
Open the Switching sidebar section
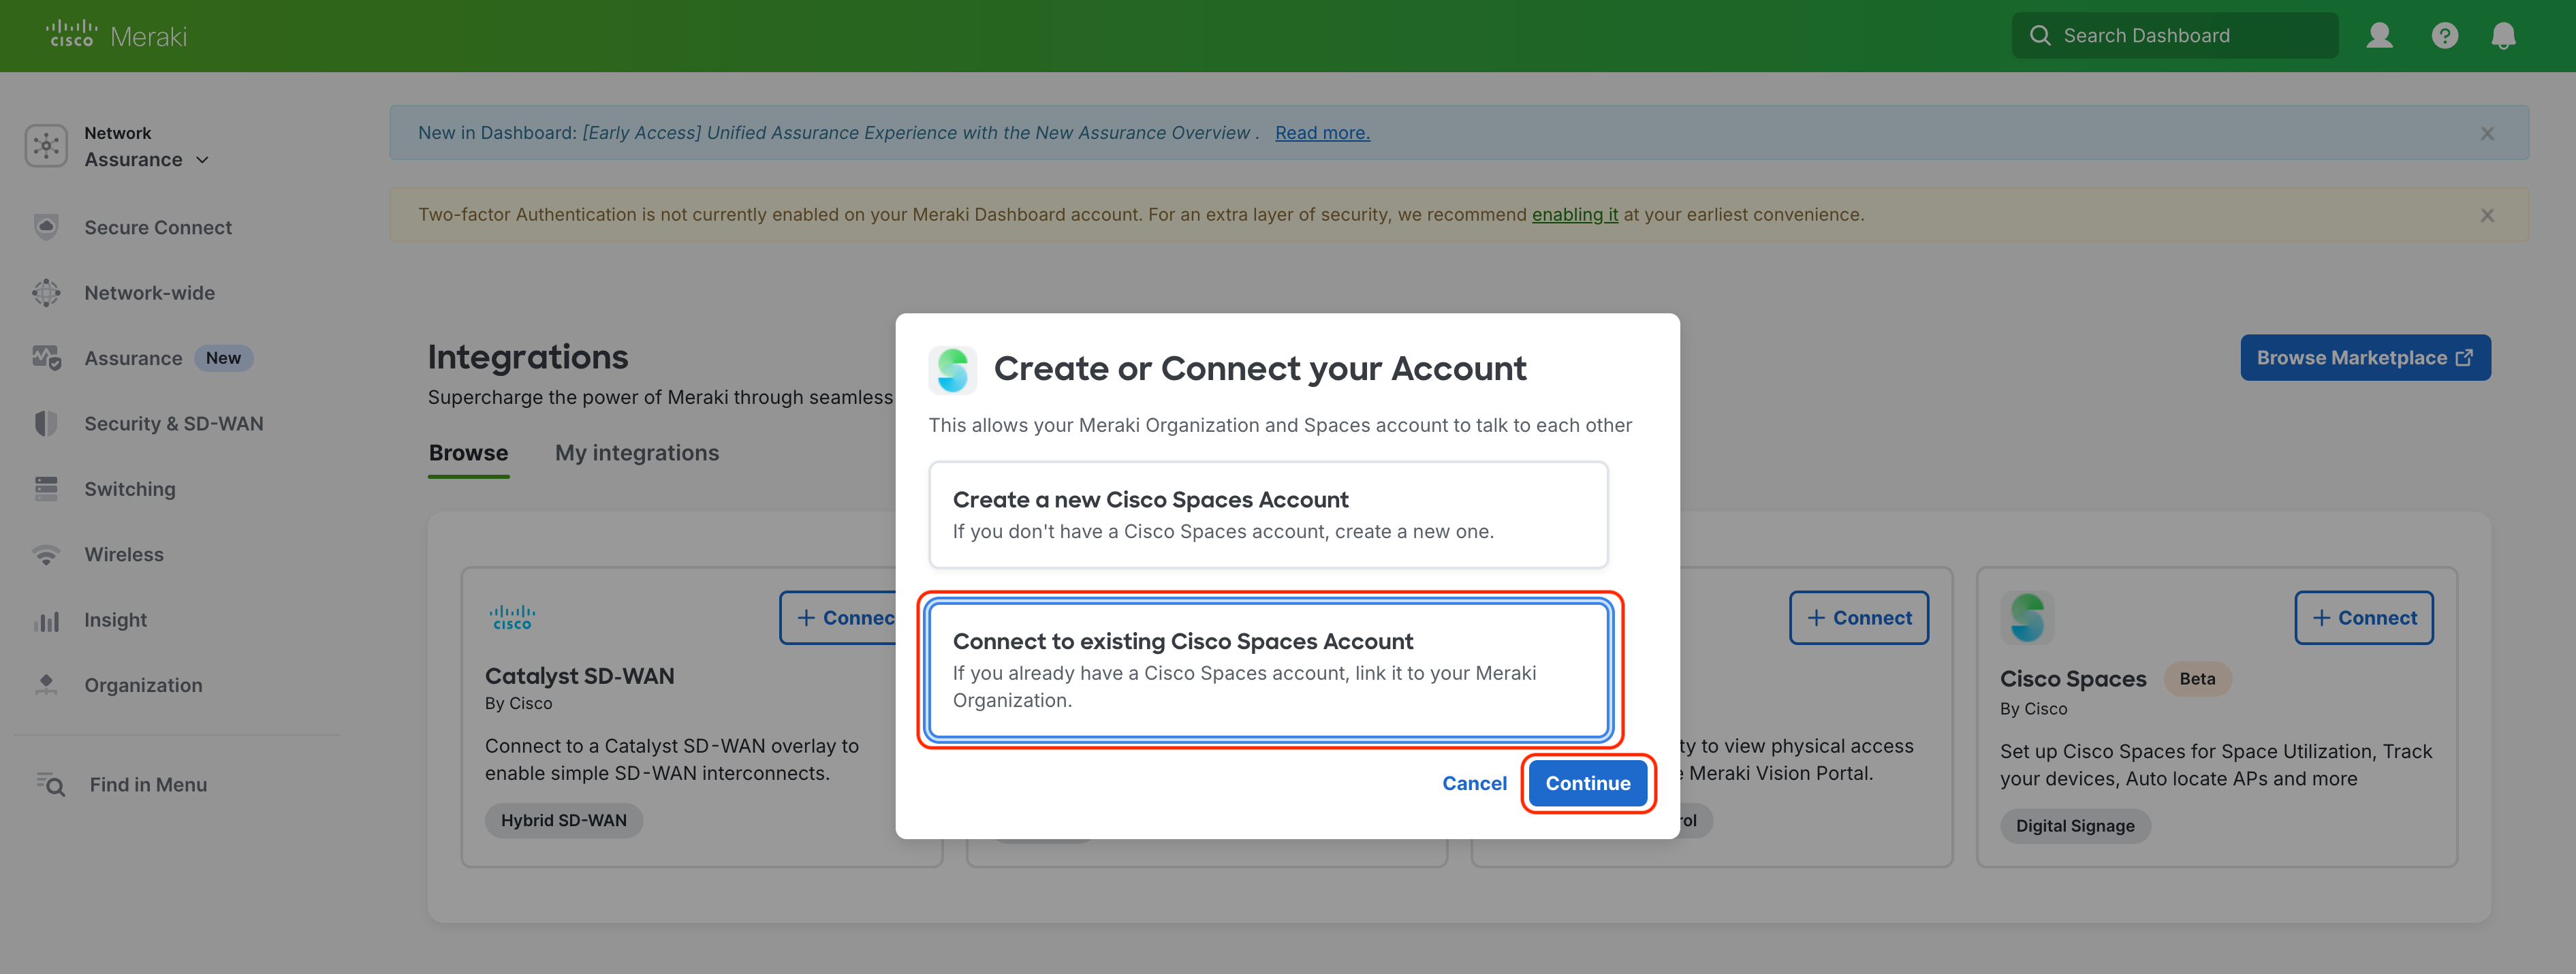pos(129,489)
